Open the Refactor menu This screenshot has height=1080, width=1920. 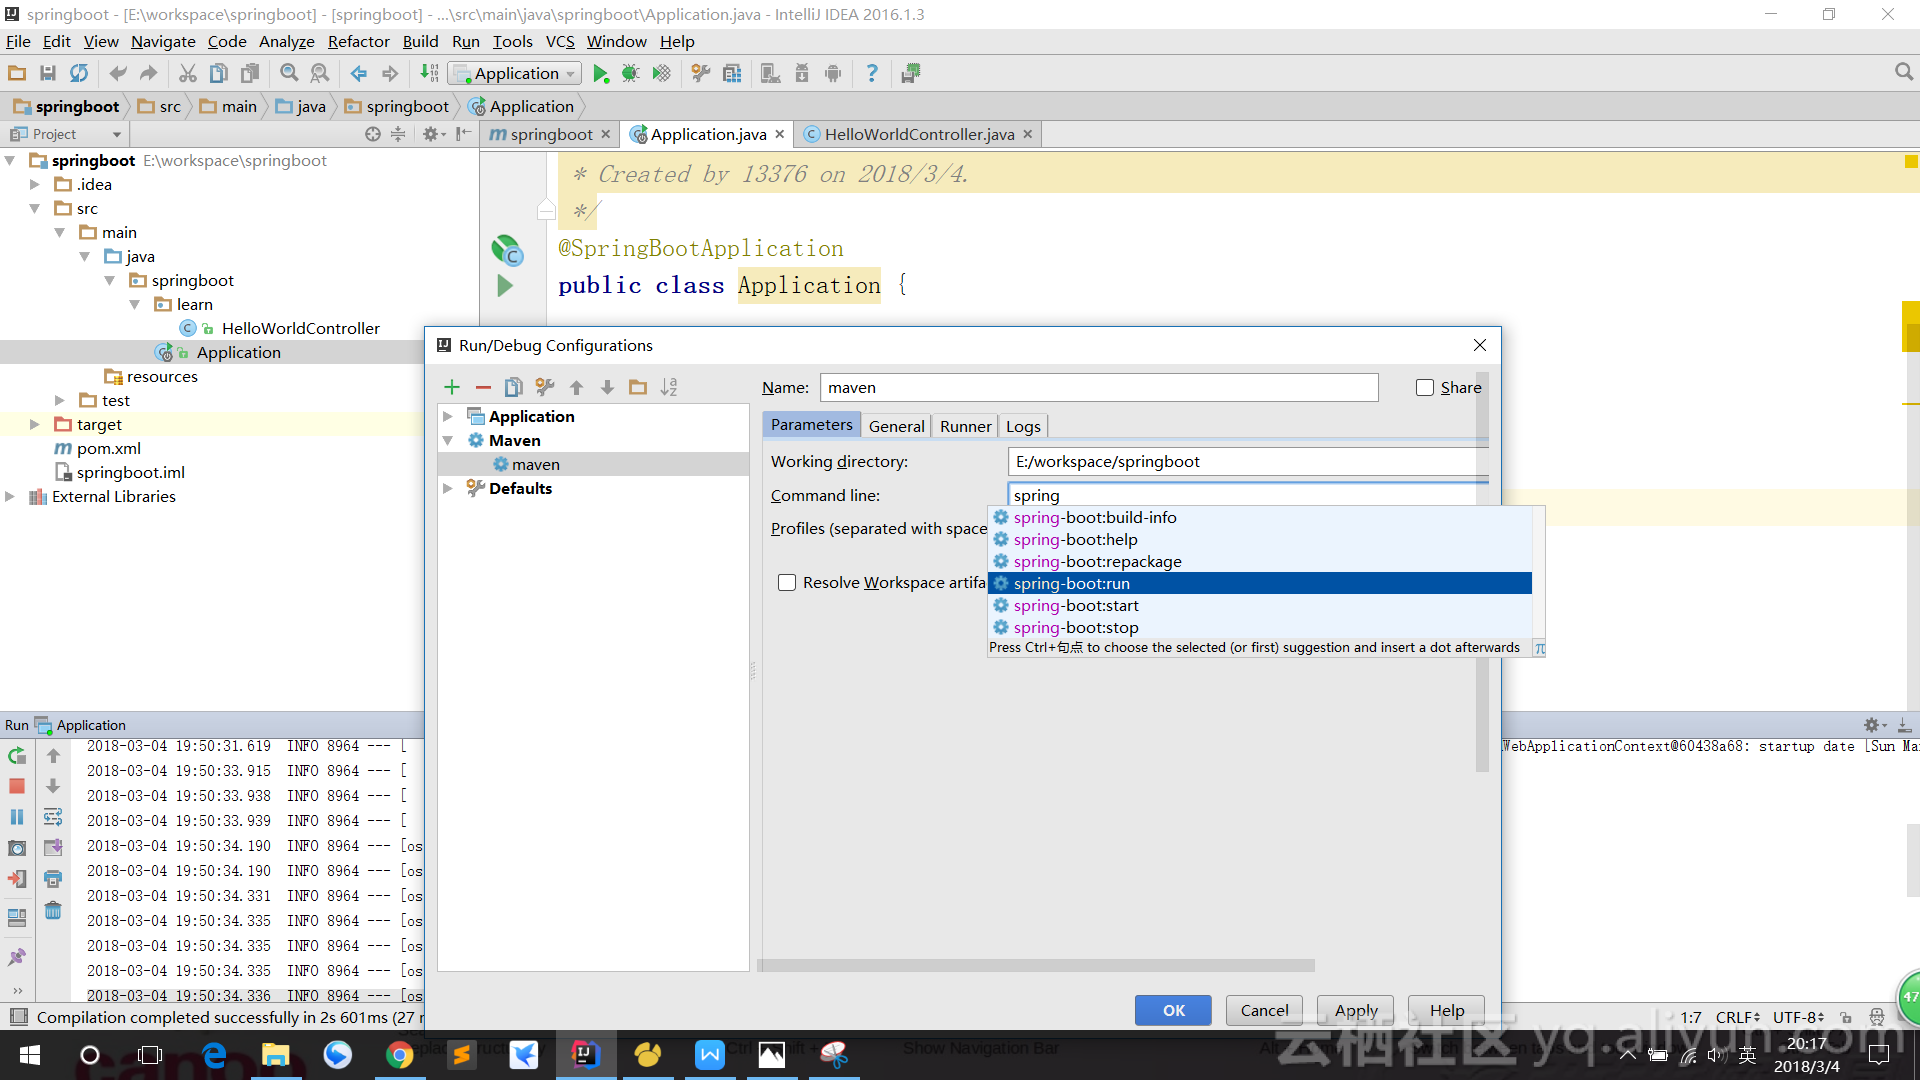[x=358, y=42]
